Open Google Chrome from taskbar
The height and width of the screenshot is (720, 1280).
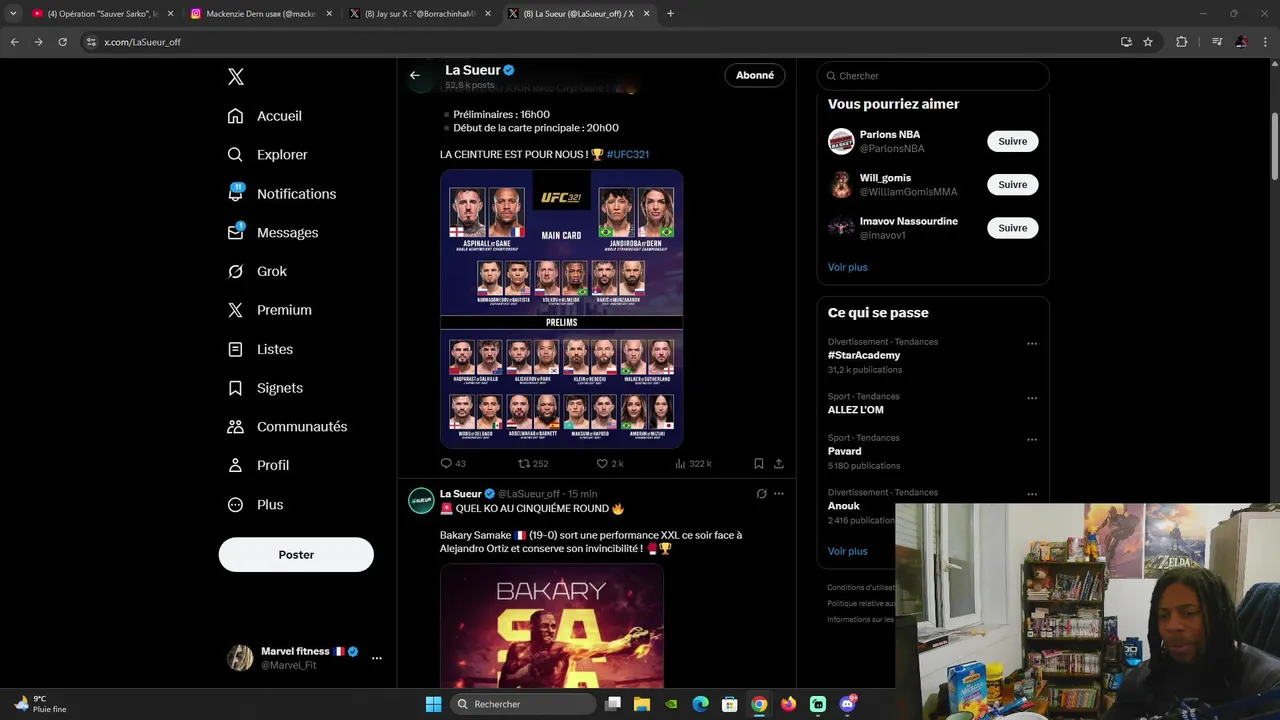759,704
